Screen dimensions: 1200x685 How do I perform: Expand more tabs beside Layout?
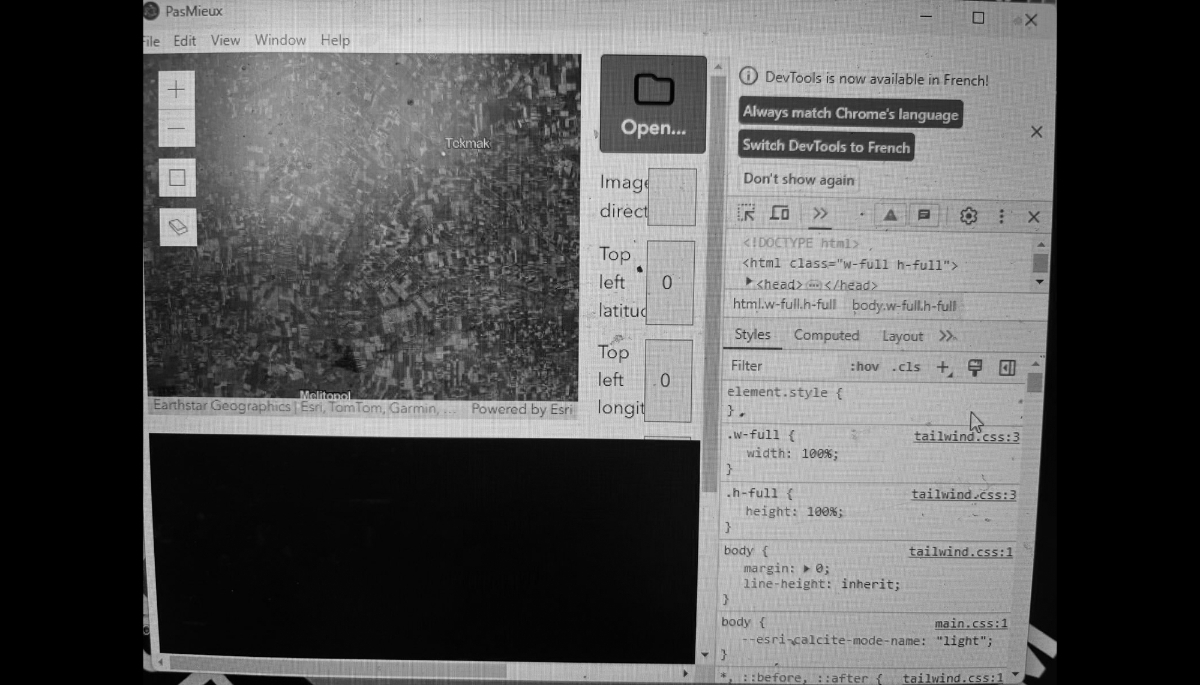click(x=947, y=336)
